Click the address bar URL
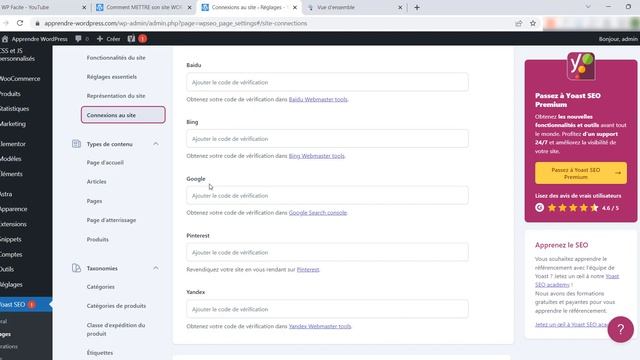The height and width of the screenshot is (360, 640). (x=176, y=23)
